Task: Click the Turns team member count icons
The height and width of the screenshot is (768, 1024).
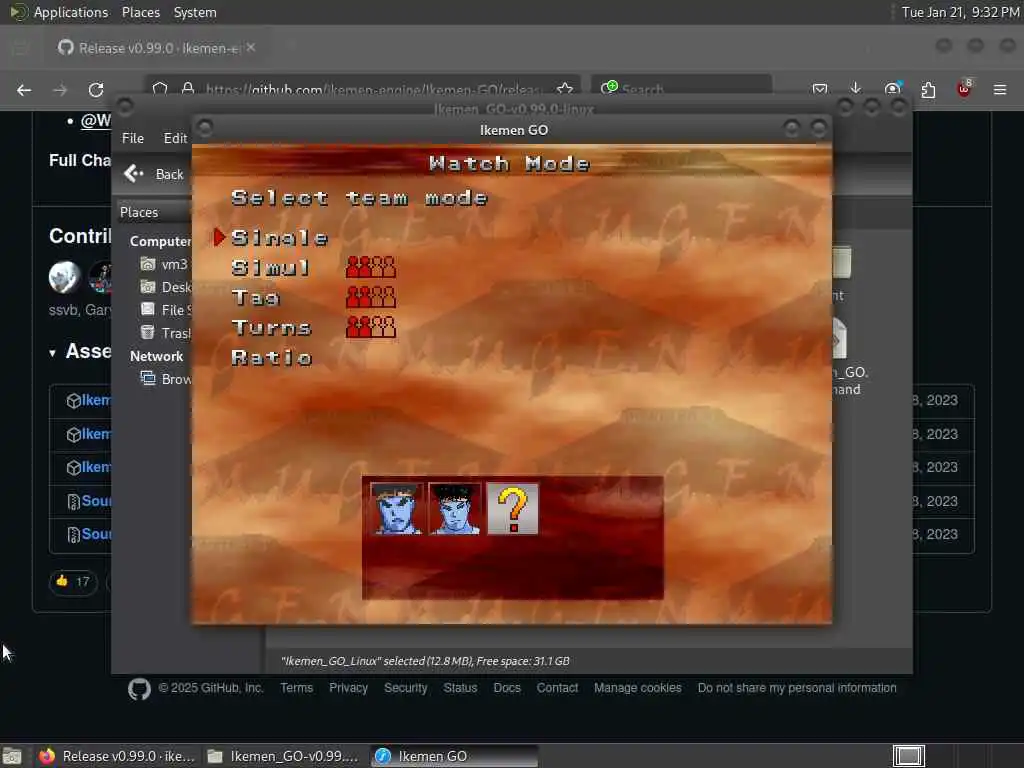Action: click(x=371, y=327)
